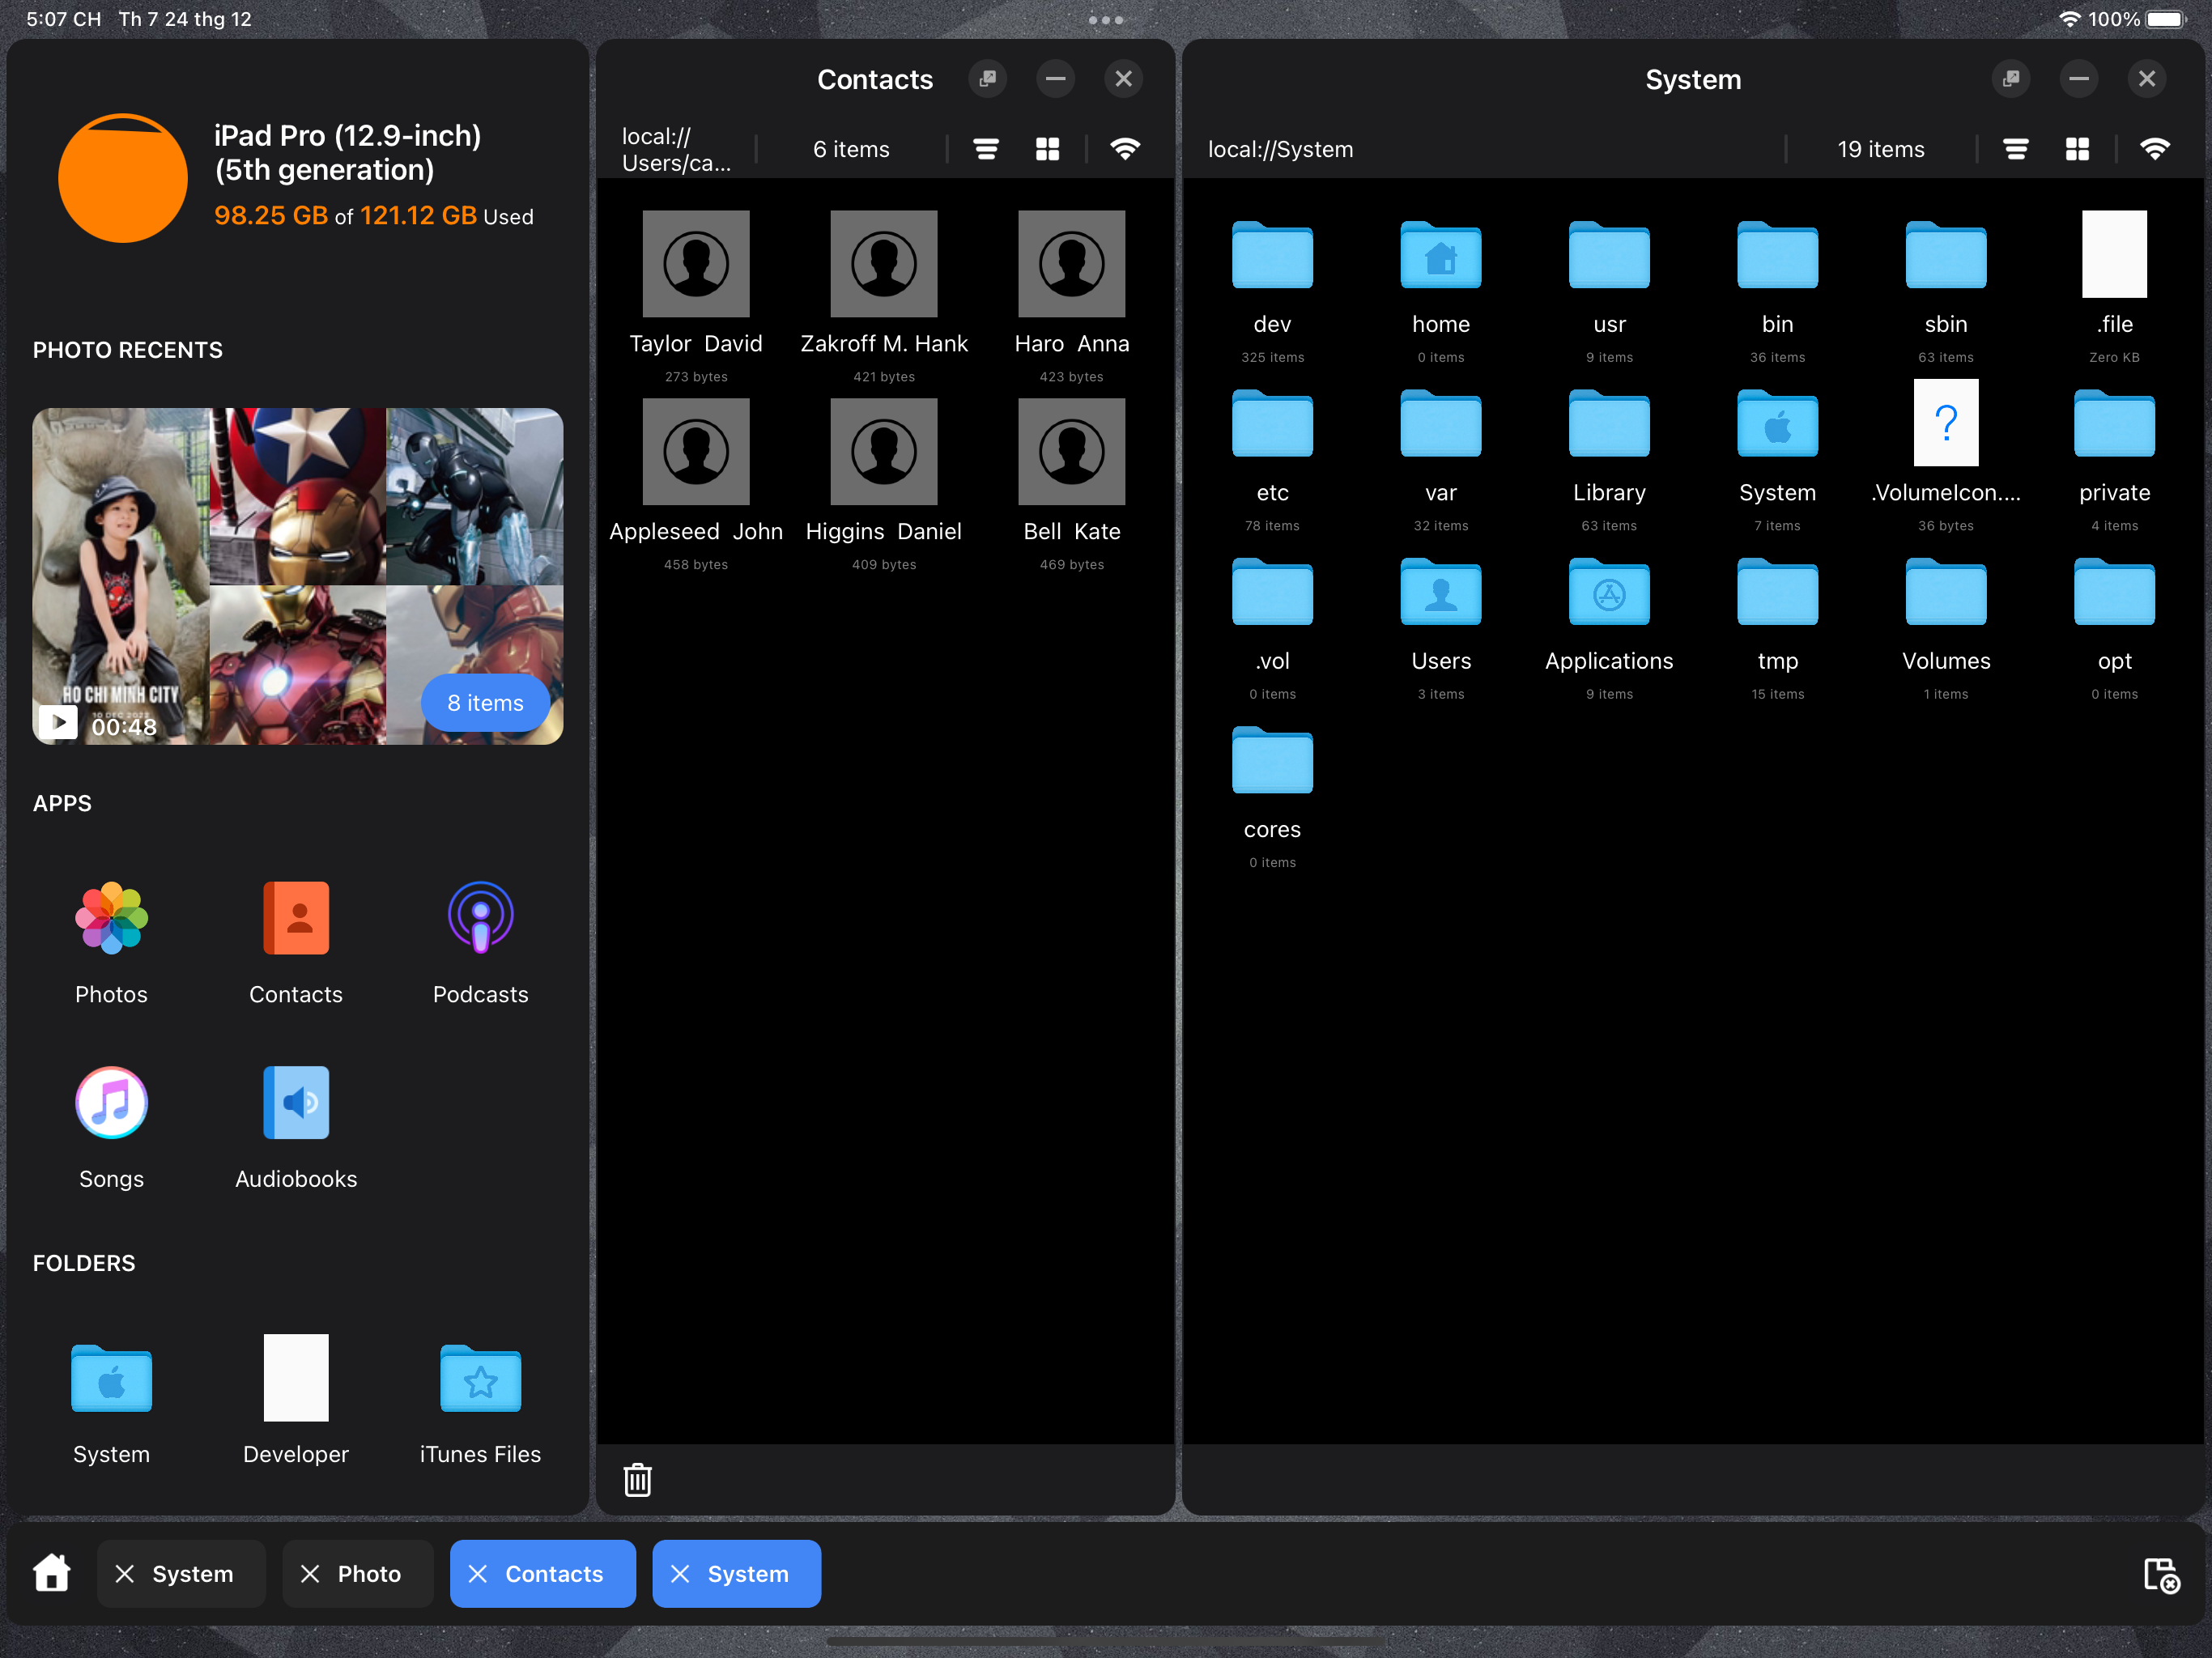Image resolution: width=2212 pixels, height=1658 pixels.
Task: Switch System window to list view
Action: pyautogui.click(x=2015, y=149)
